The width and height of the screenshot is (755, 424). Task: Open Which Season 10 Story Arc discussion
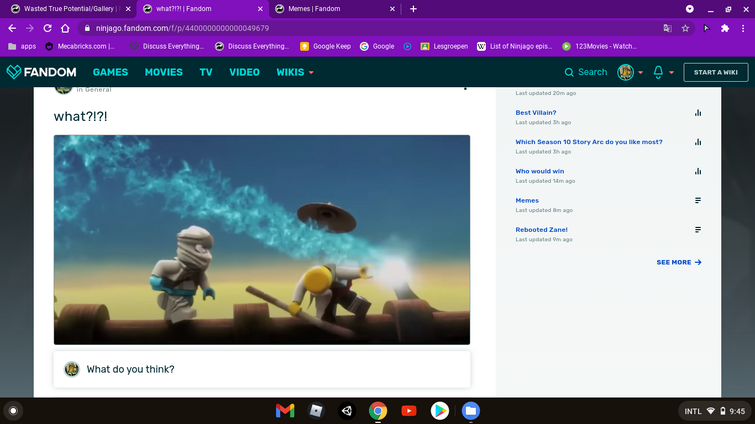pos(588,142)
